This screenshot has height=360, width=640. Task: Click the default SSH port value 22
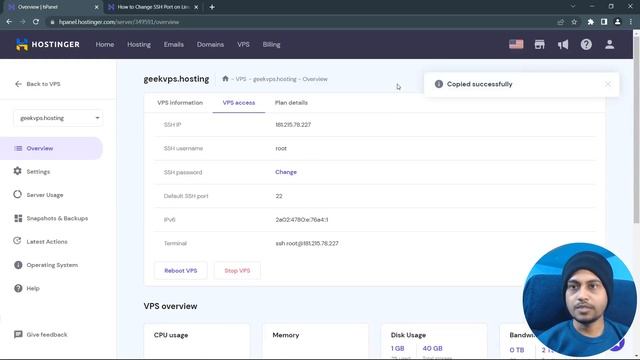tap(279, 196)
